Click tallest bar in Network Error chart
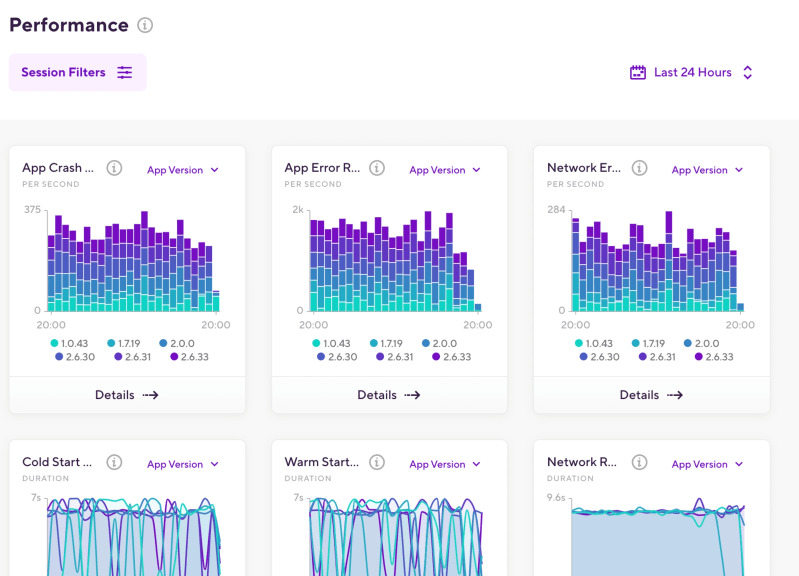Screen dimensions: 799x576 coord(668,260)
